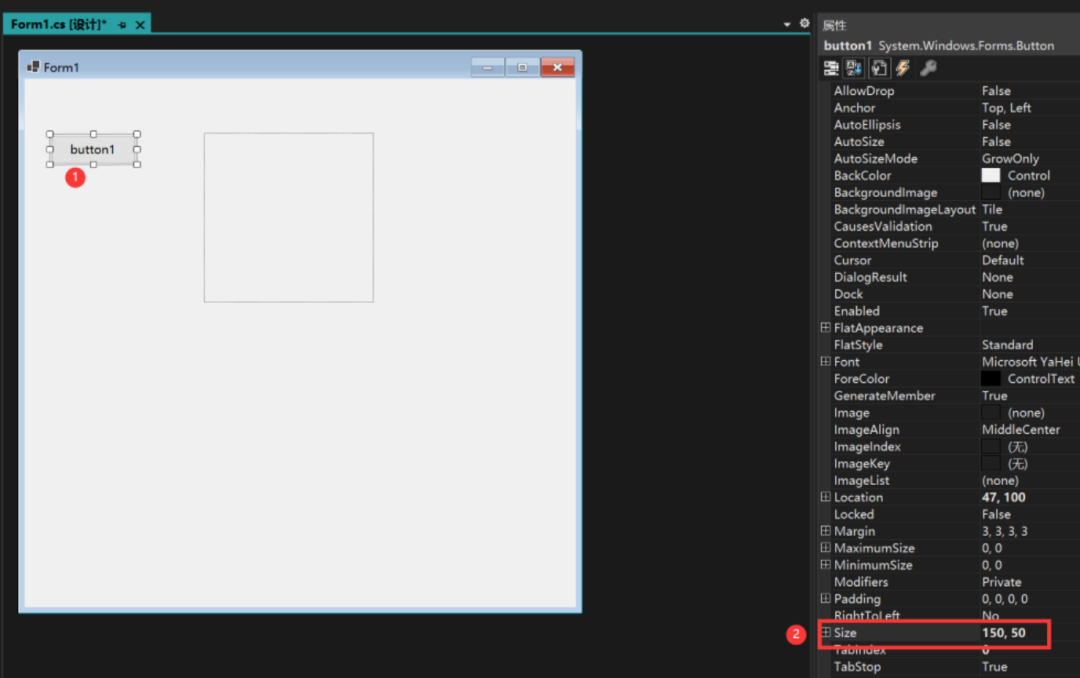Close the Form1.cs design tab
1080x678 pixels.
tap(140, 25)
